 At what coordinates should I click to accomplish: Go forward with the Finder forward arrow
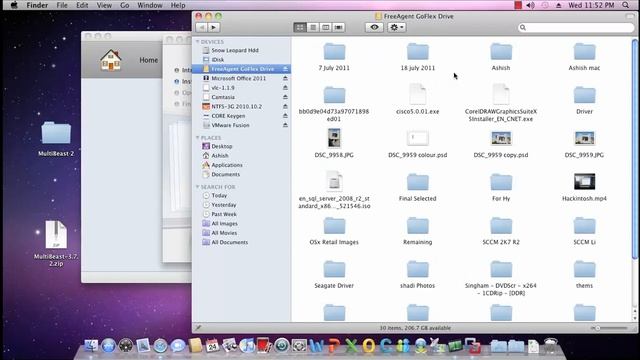213,27
